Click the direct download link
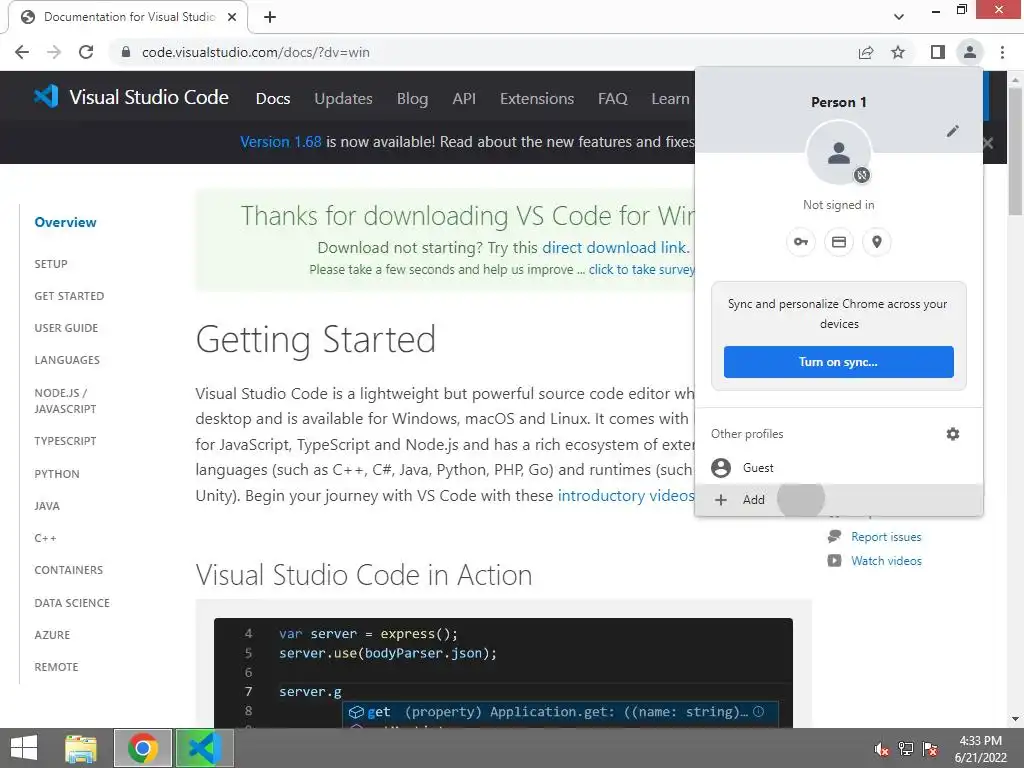This screenshot has height=768, width=1024. click(614, 248)
